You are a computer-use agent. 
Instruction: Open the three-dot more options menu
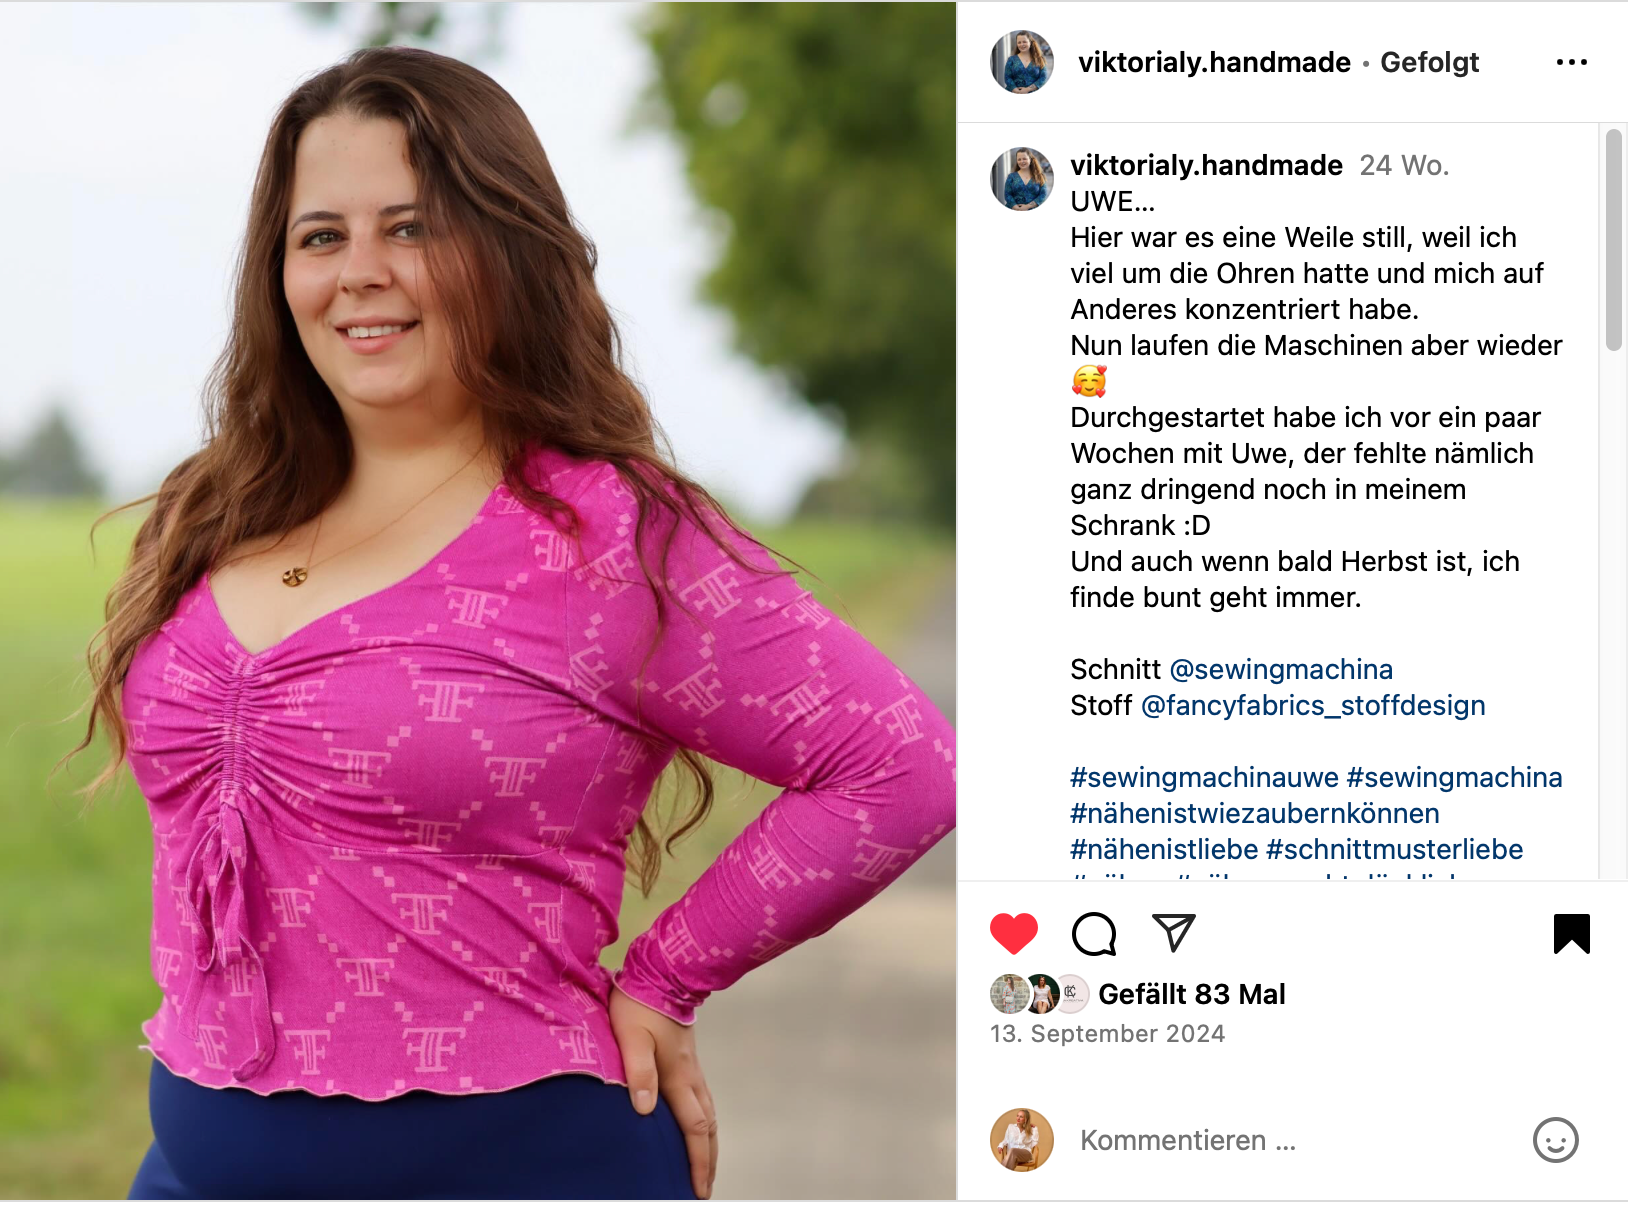1572,62
